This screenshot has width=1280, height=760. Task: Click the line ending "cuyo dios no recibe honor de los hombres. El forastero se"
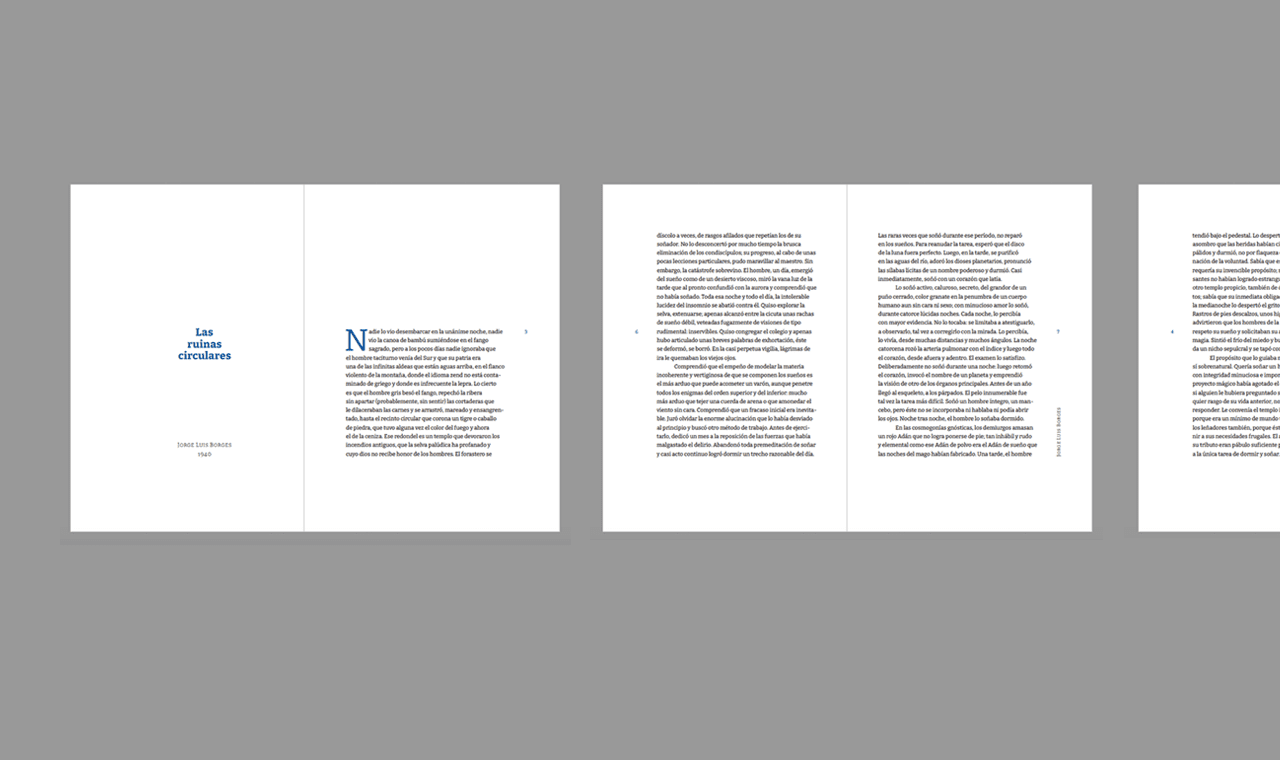(x=419, y=454)
